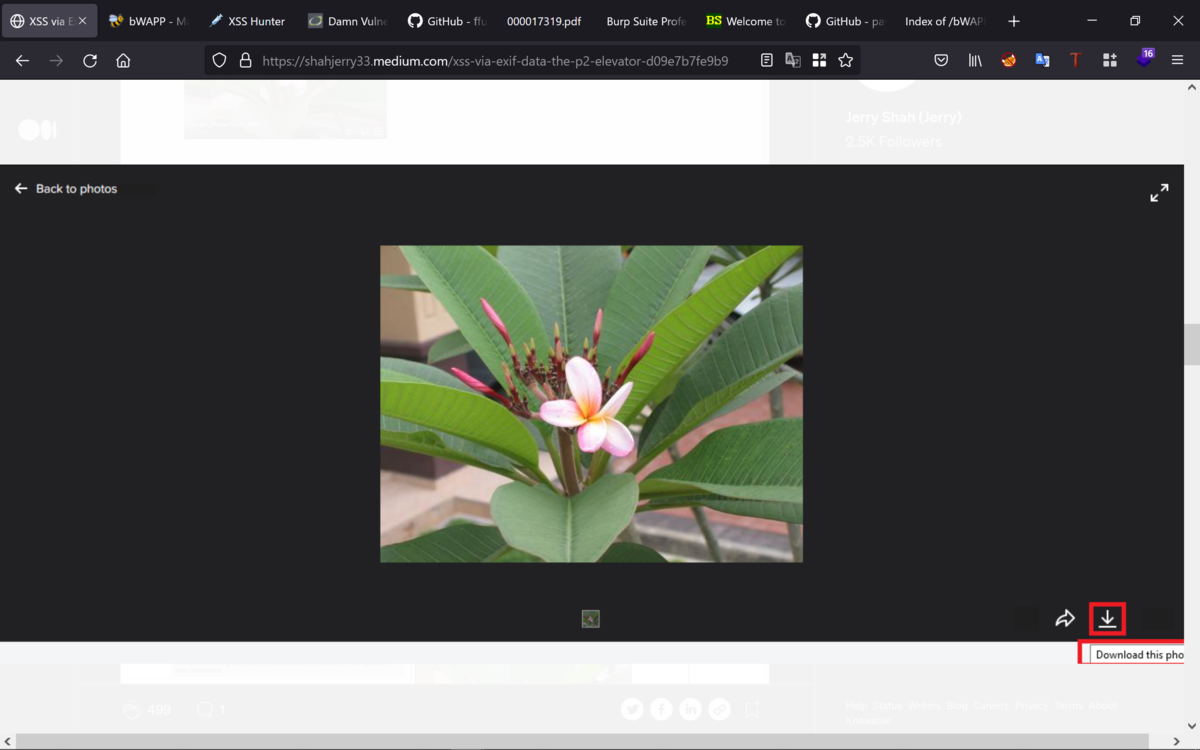The image size is (1200, 750).
Task: Show tracking protection shield info
Action: tap(219, 61)
